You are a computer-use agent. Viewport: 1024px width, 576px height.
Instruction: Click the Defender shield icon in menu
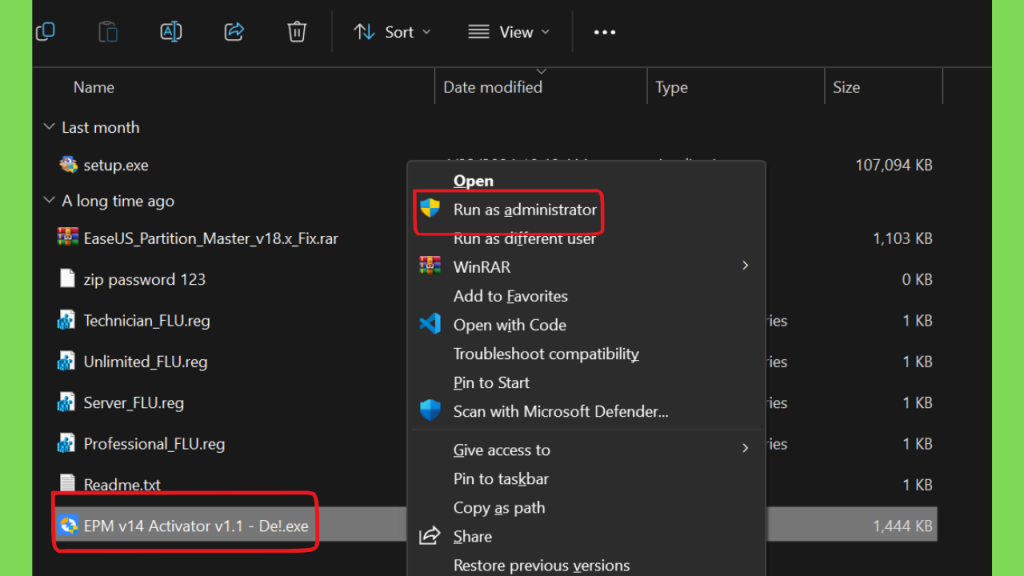(x=430, y=410)
